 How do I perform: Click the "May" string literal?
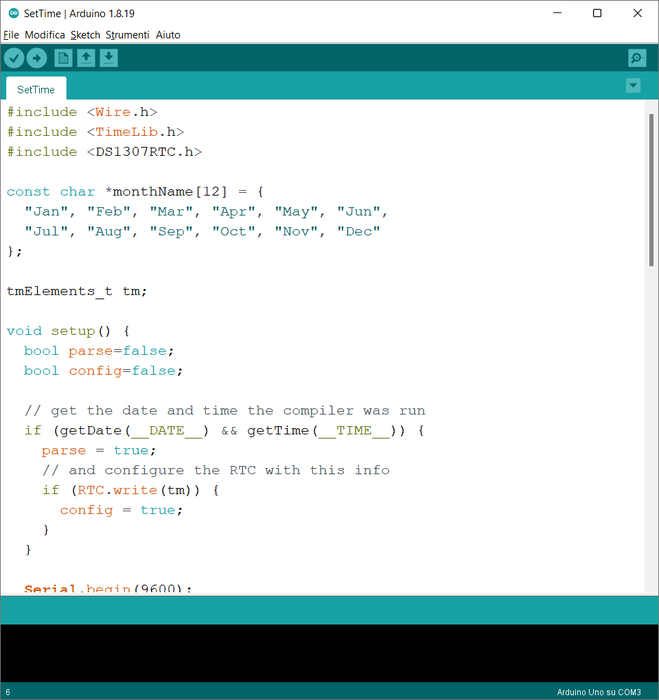click(x=296, y=212)
